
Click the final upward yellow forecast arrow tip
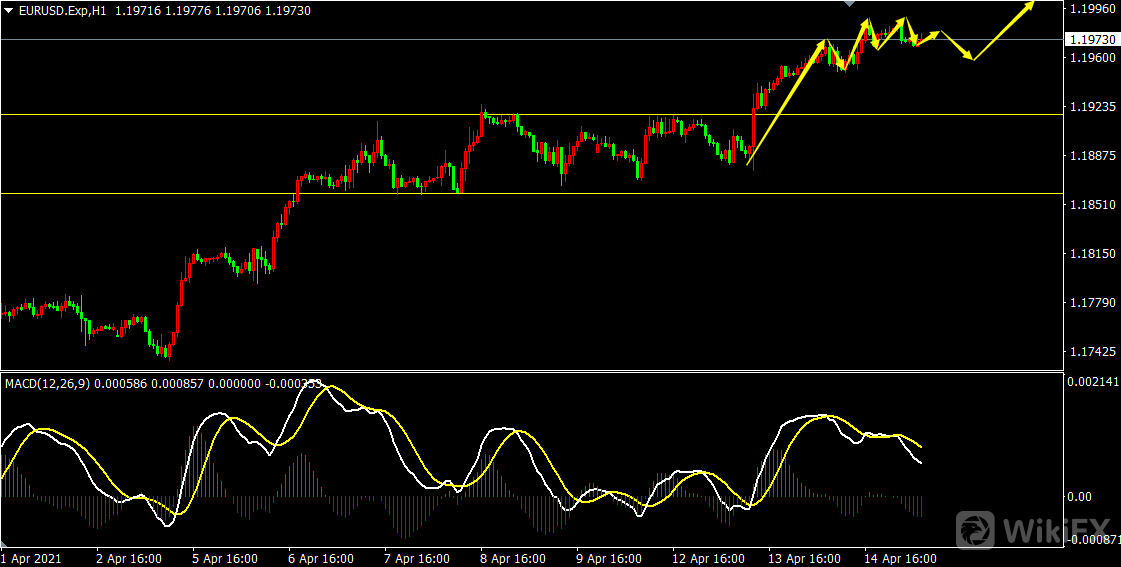[x=1031, y=6]
